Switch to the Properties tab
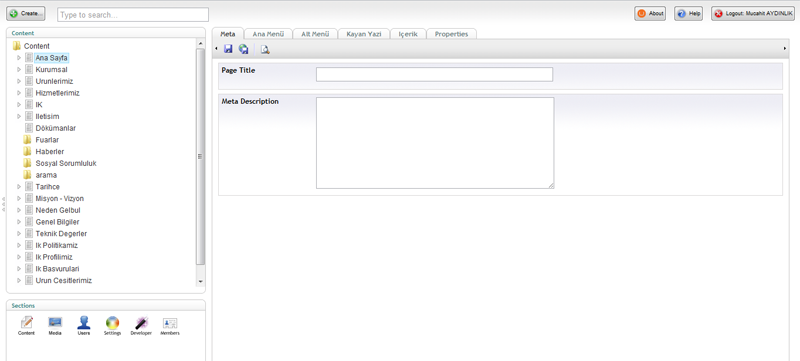Screen dimensions: 800x361 pyautogui.click(x=452, y=34)
